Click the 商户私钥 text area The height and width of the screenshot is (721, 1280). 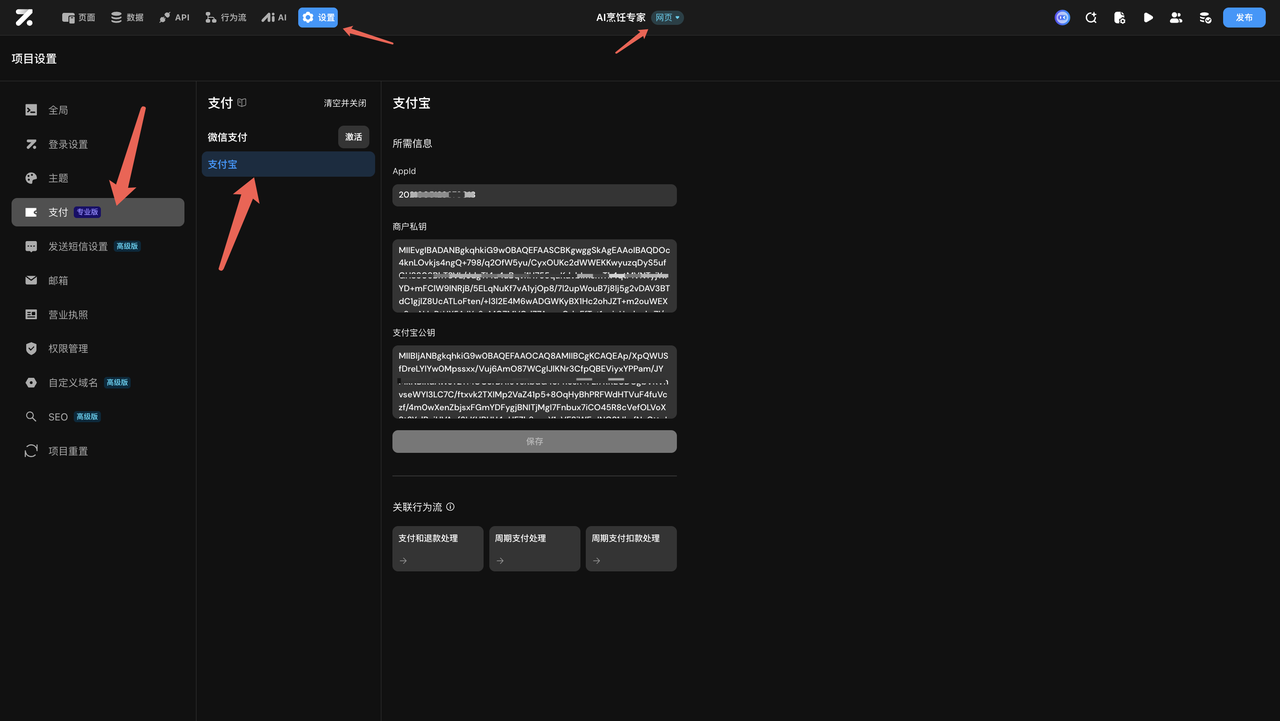point(534,276)
